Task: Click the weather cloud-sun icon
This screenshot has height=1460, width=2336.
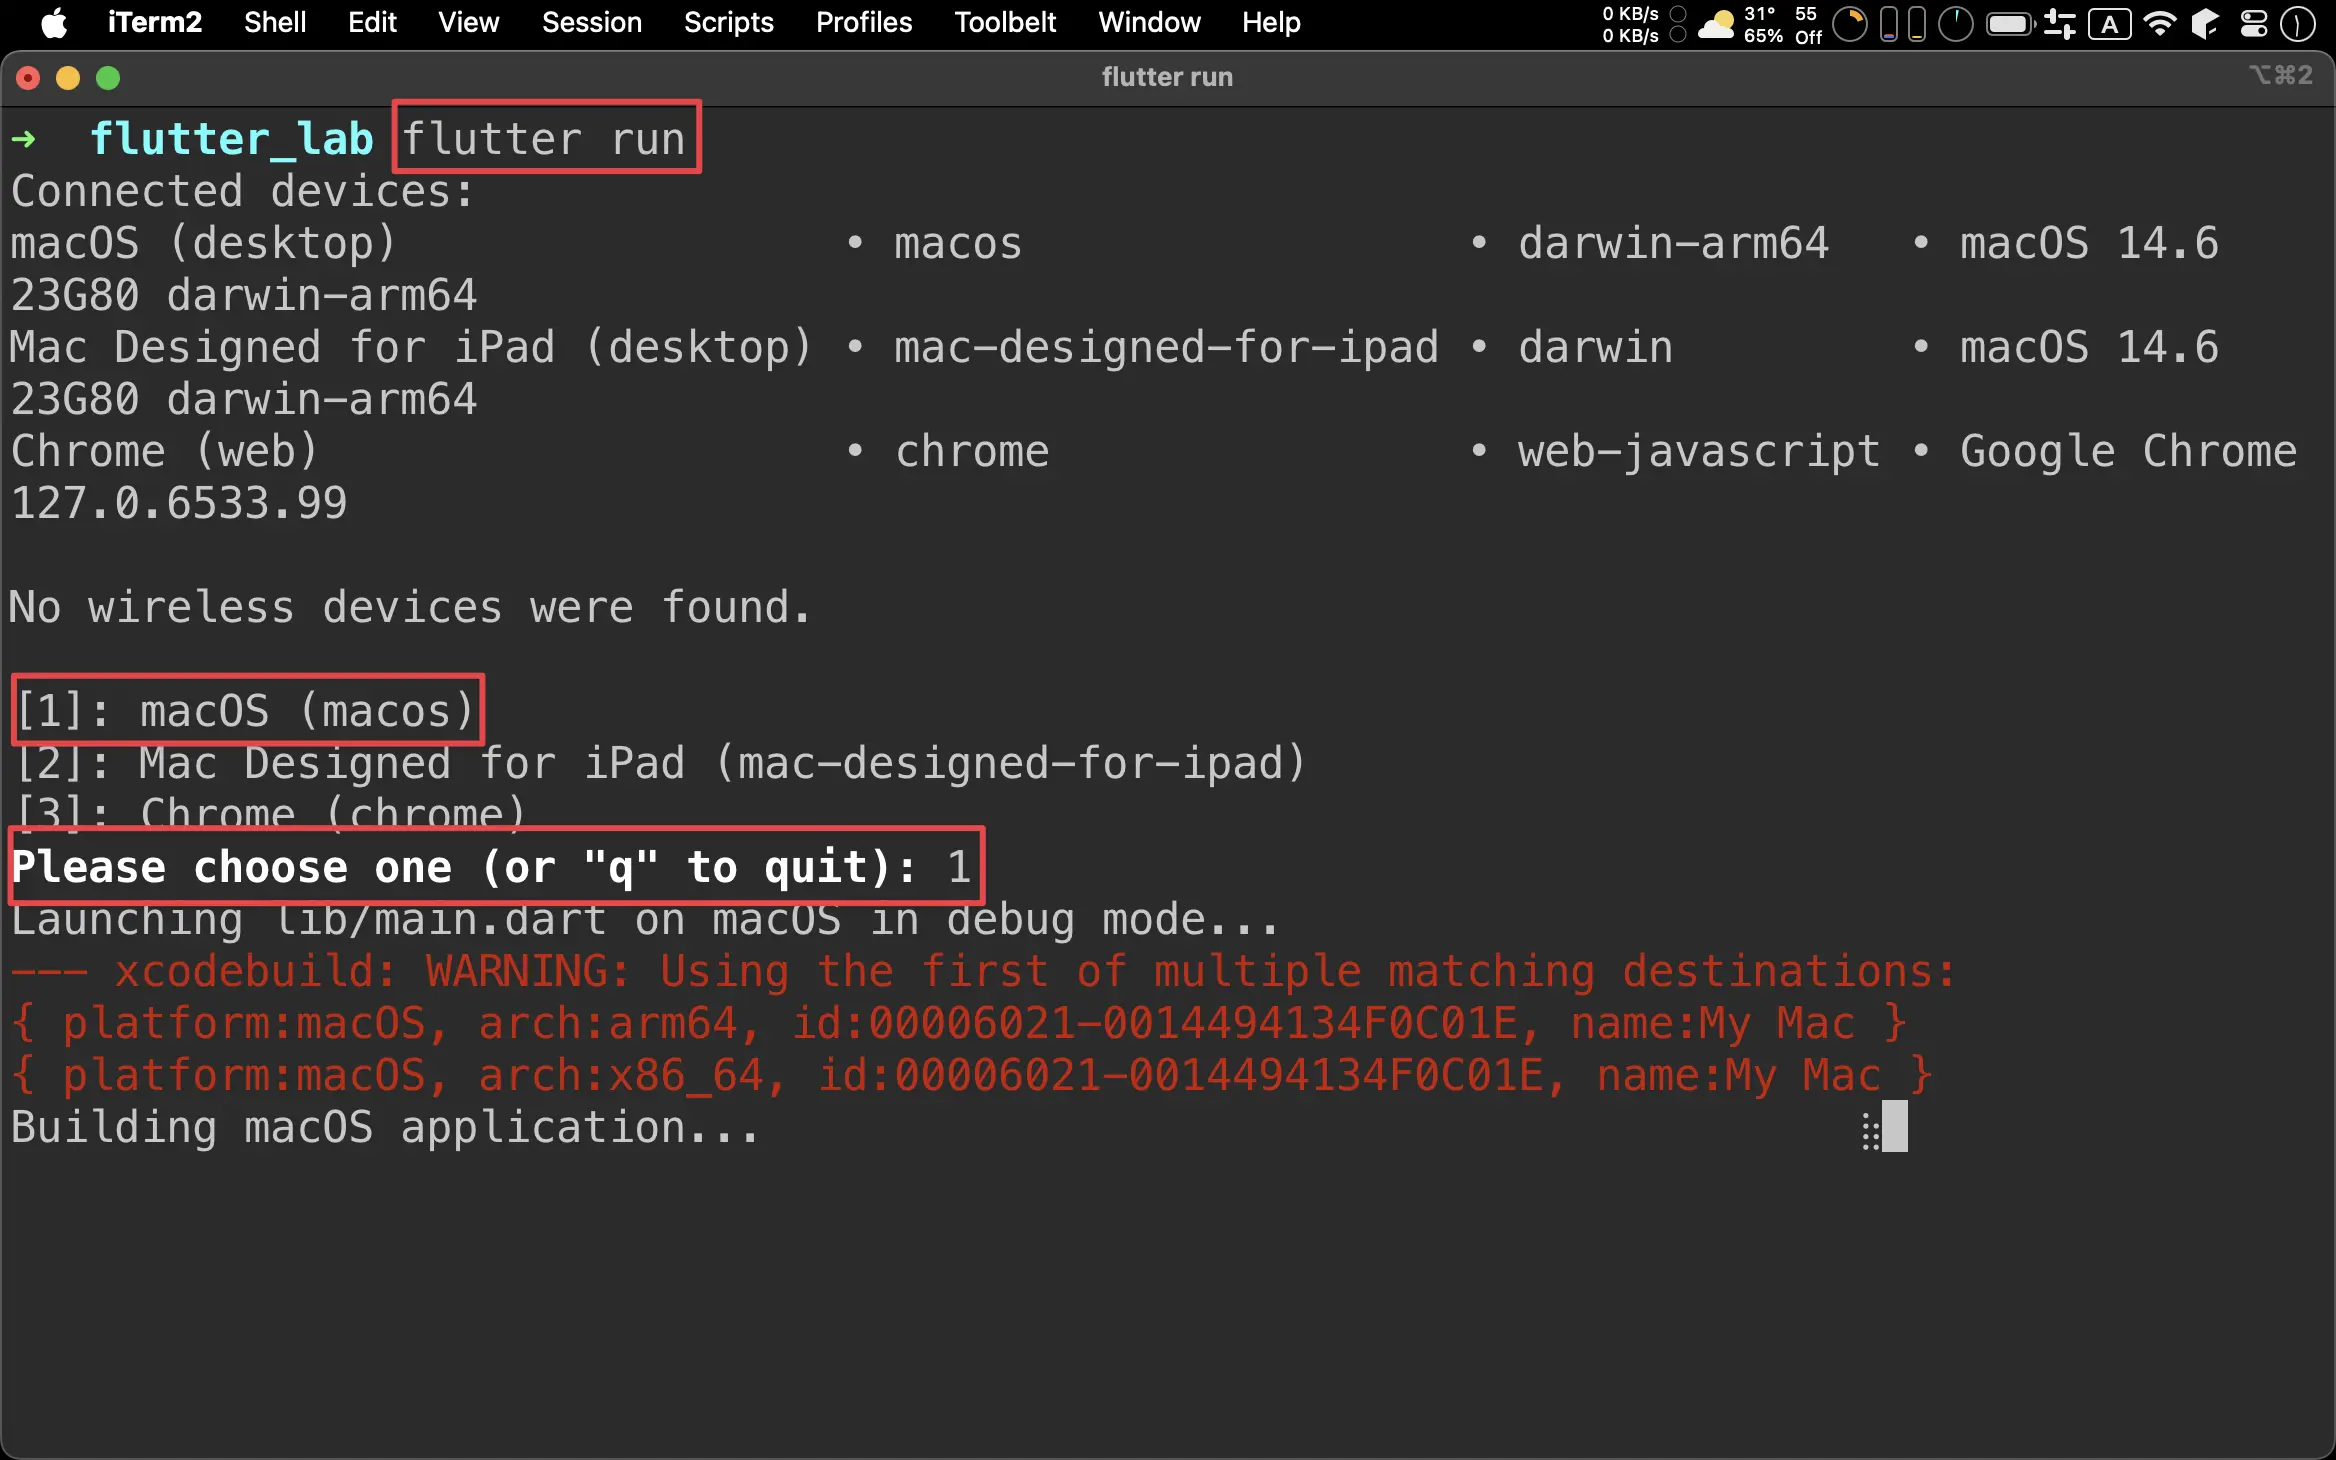Action: pos(1717,24)
